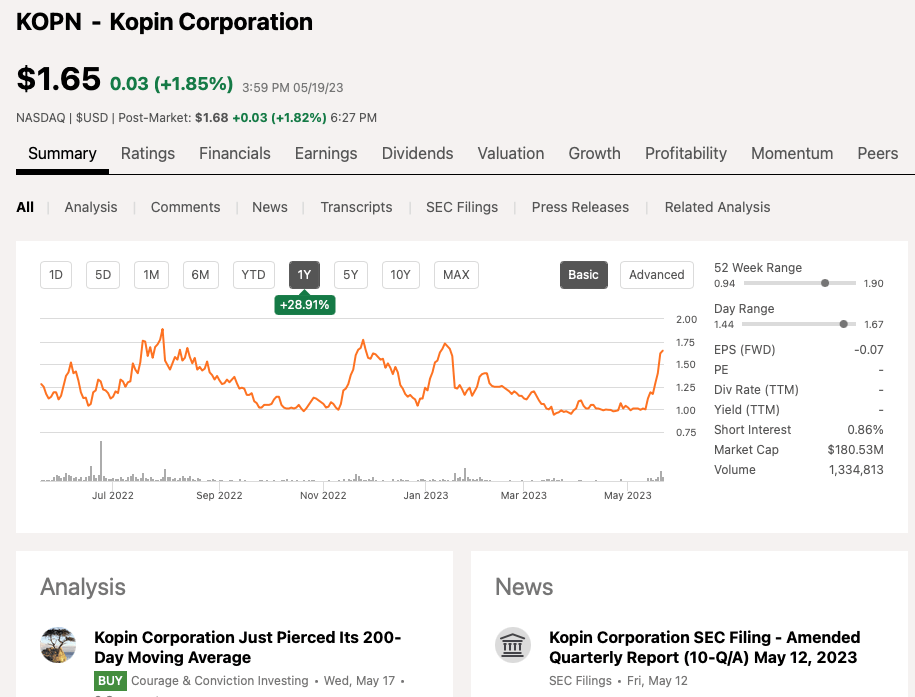Open the Ratings tab
915x697 pixels.
(x=148, y=153)
